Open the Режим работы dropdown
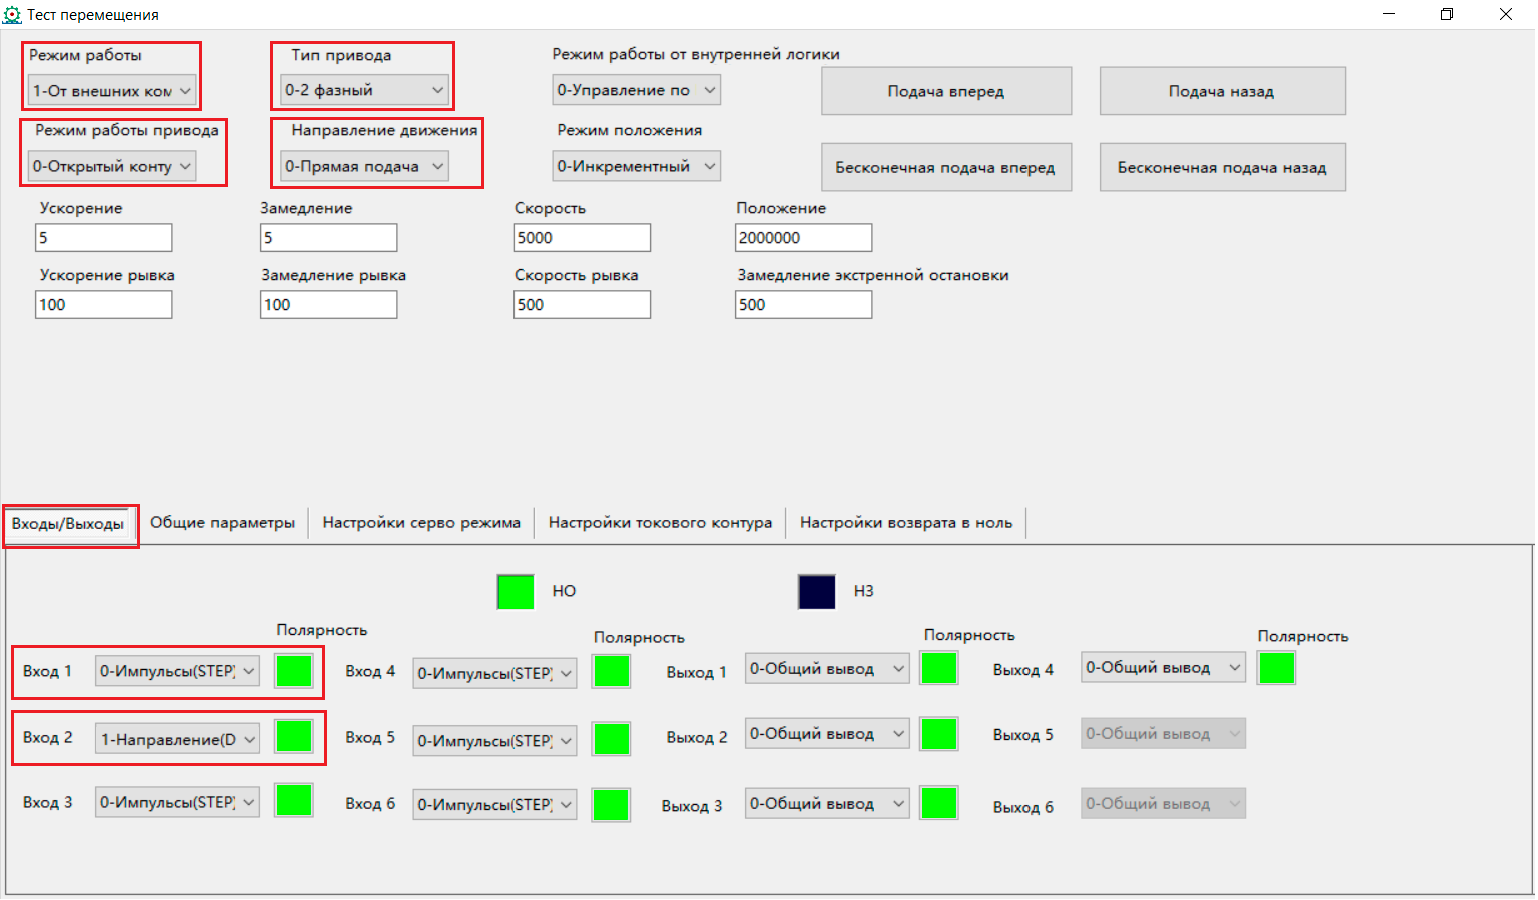 (111, 91)
